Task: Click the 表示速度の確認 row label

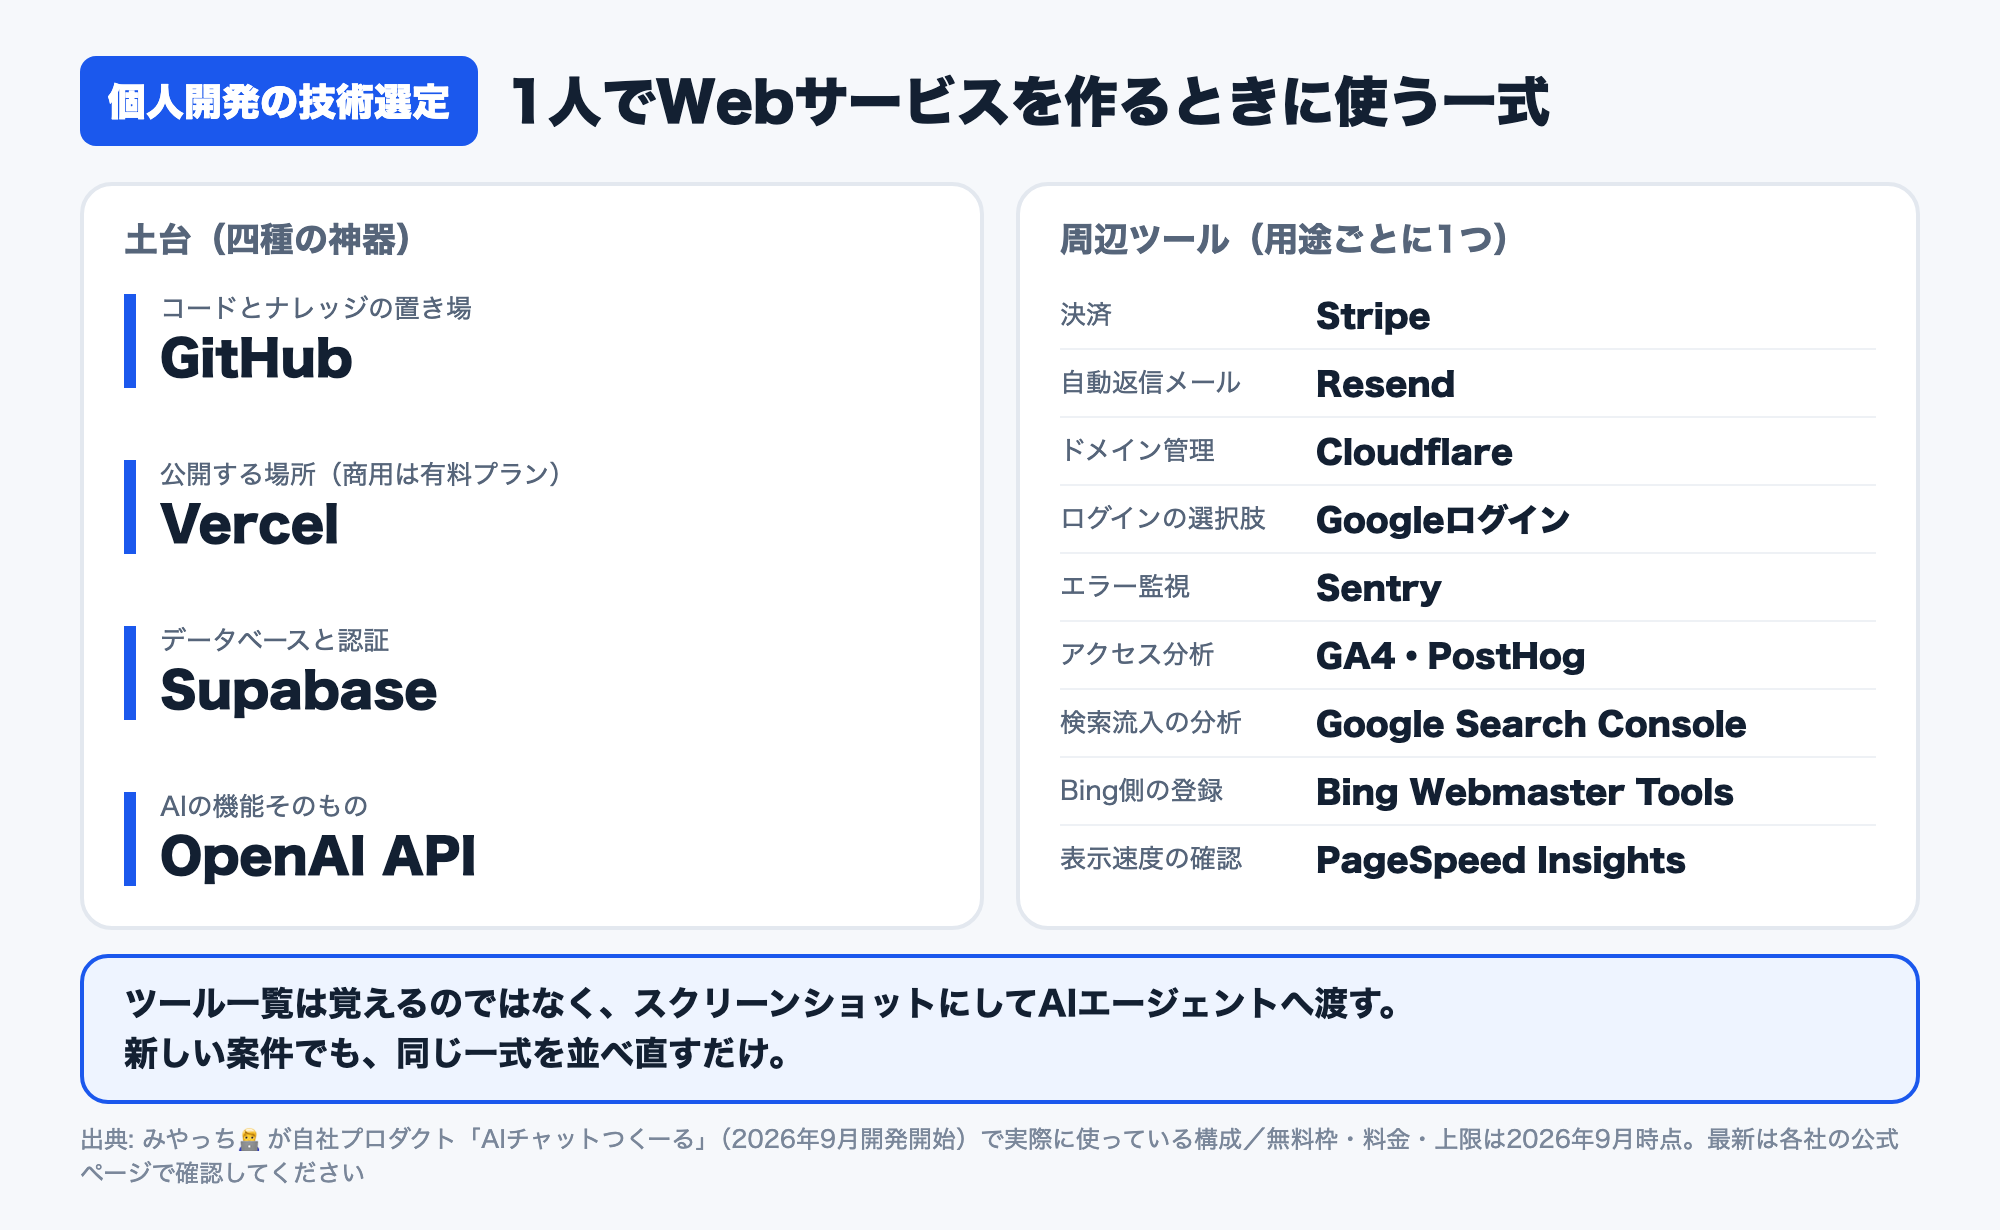Action: pos(1151,859)
